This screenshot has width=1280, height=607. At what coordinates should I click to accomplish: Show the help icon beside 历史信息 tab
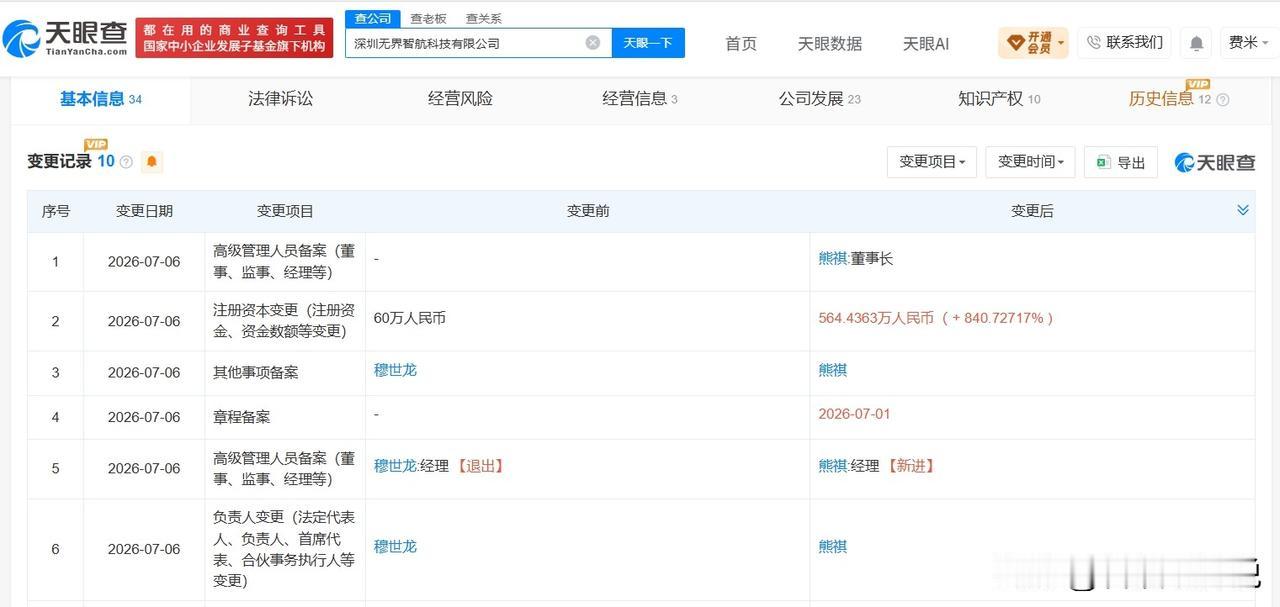1222,100
